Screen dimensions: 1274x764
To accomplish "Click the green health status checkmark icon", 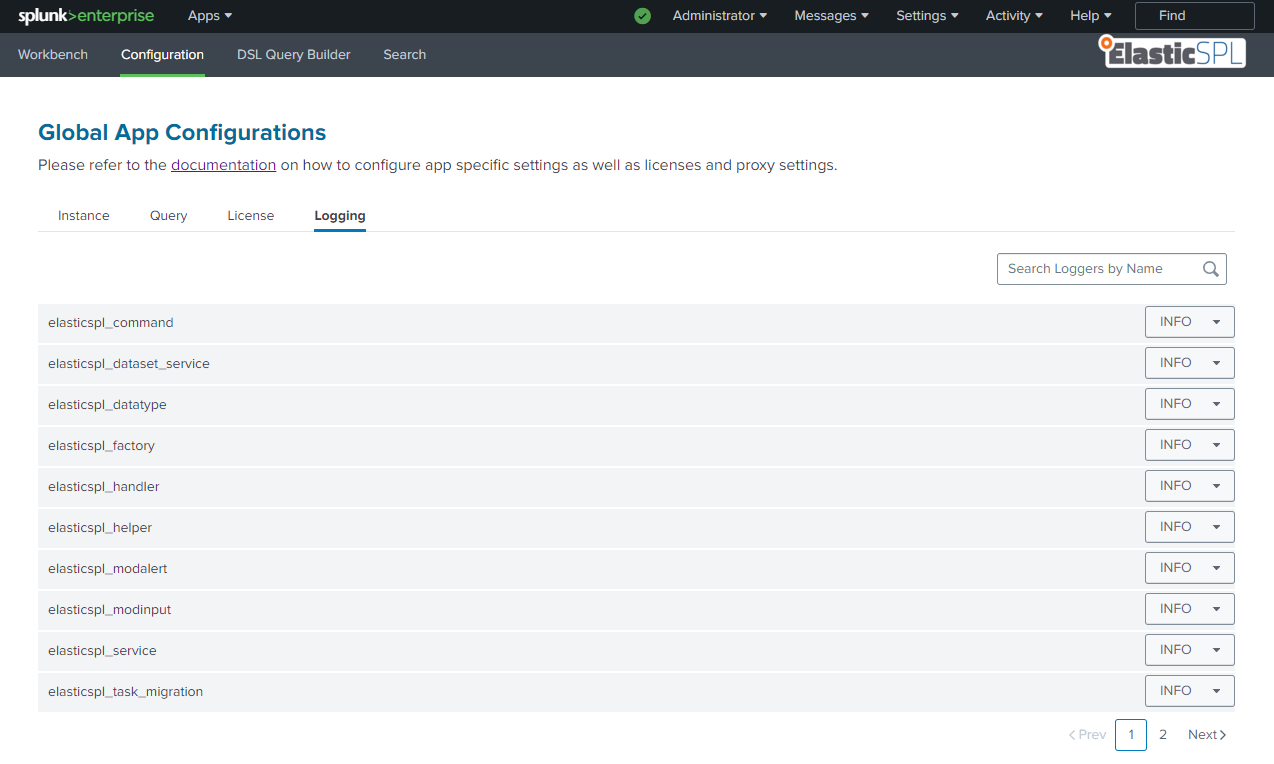I will point(642,16).
